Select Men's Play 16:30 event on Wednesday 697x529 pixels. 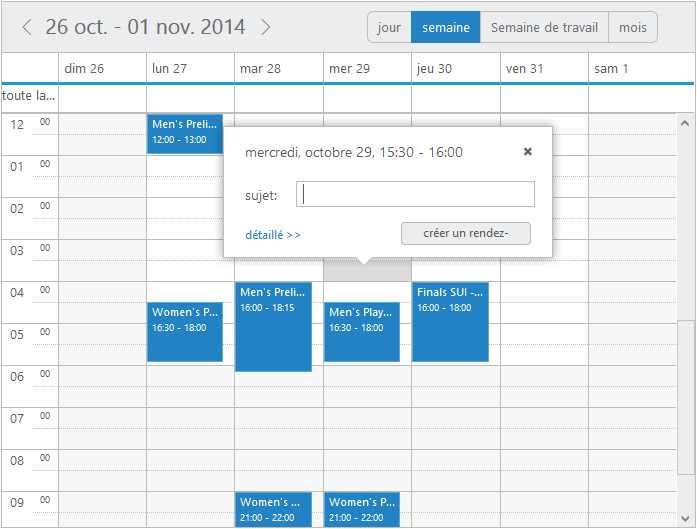(x=361, y=331)
